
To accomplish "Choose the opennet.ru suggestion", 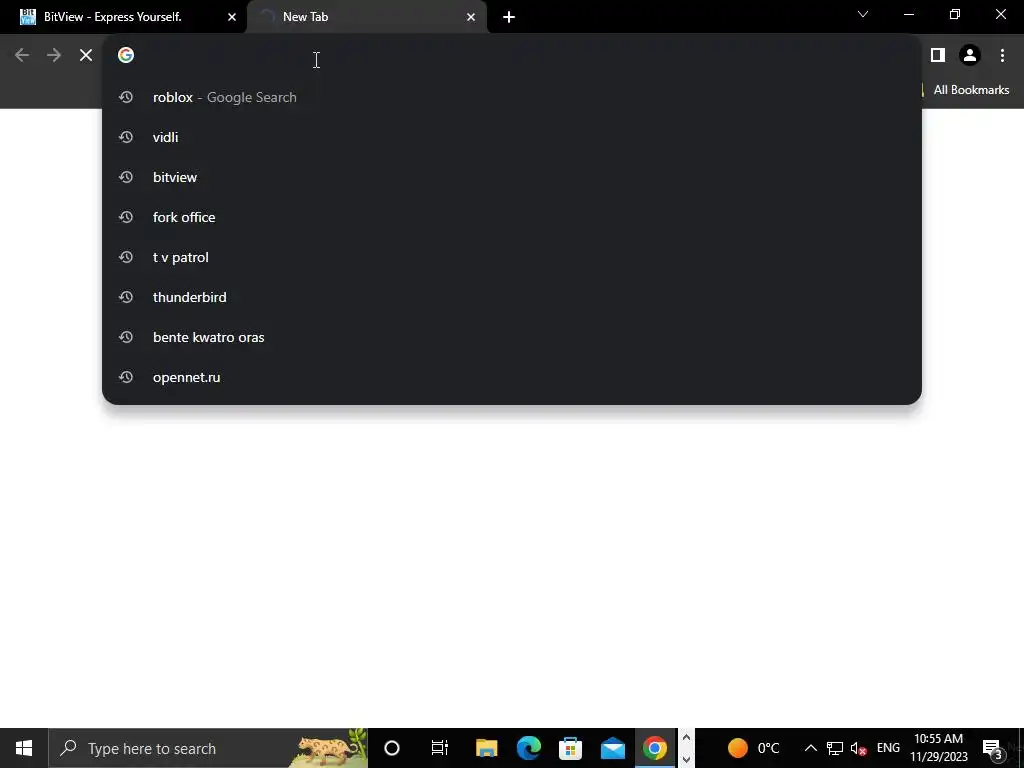I will pyautogui.click(x=512, y=377).
